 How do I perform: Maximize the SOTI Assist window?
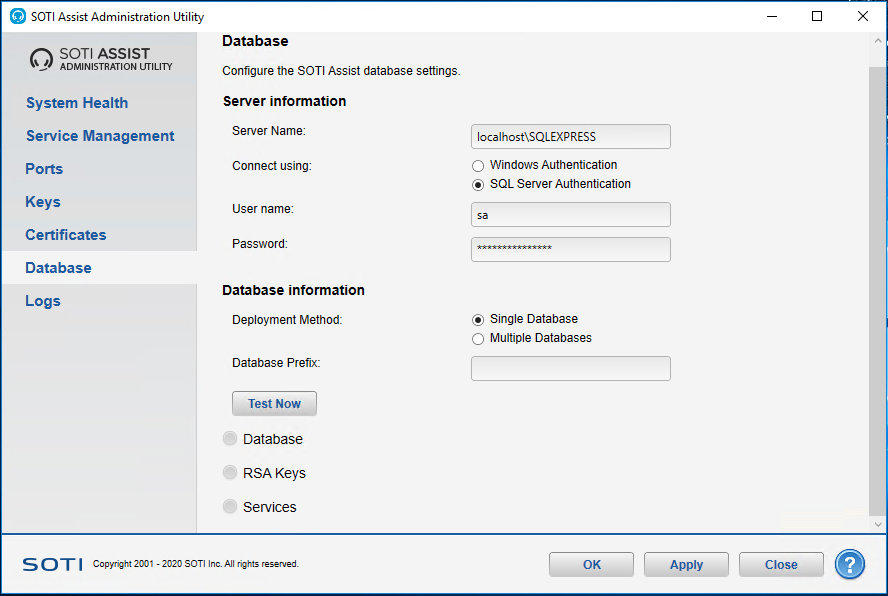pos(817,16)
